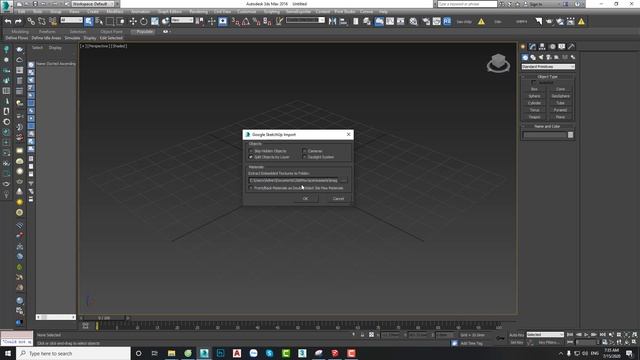
Task: Click the Windows taskbar search box
Action: pyautogui.click(x=73, y=353)
